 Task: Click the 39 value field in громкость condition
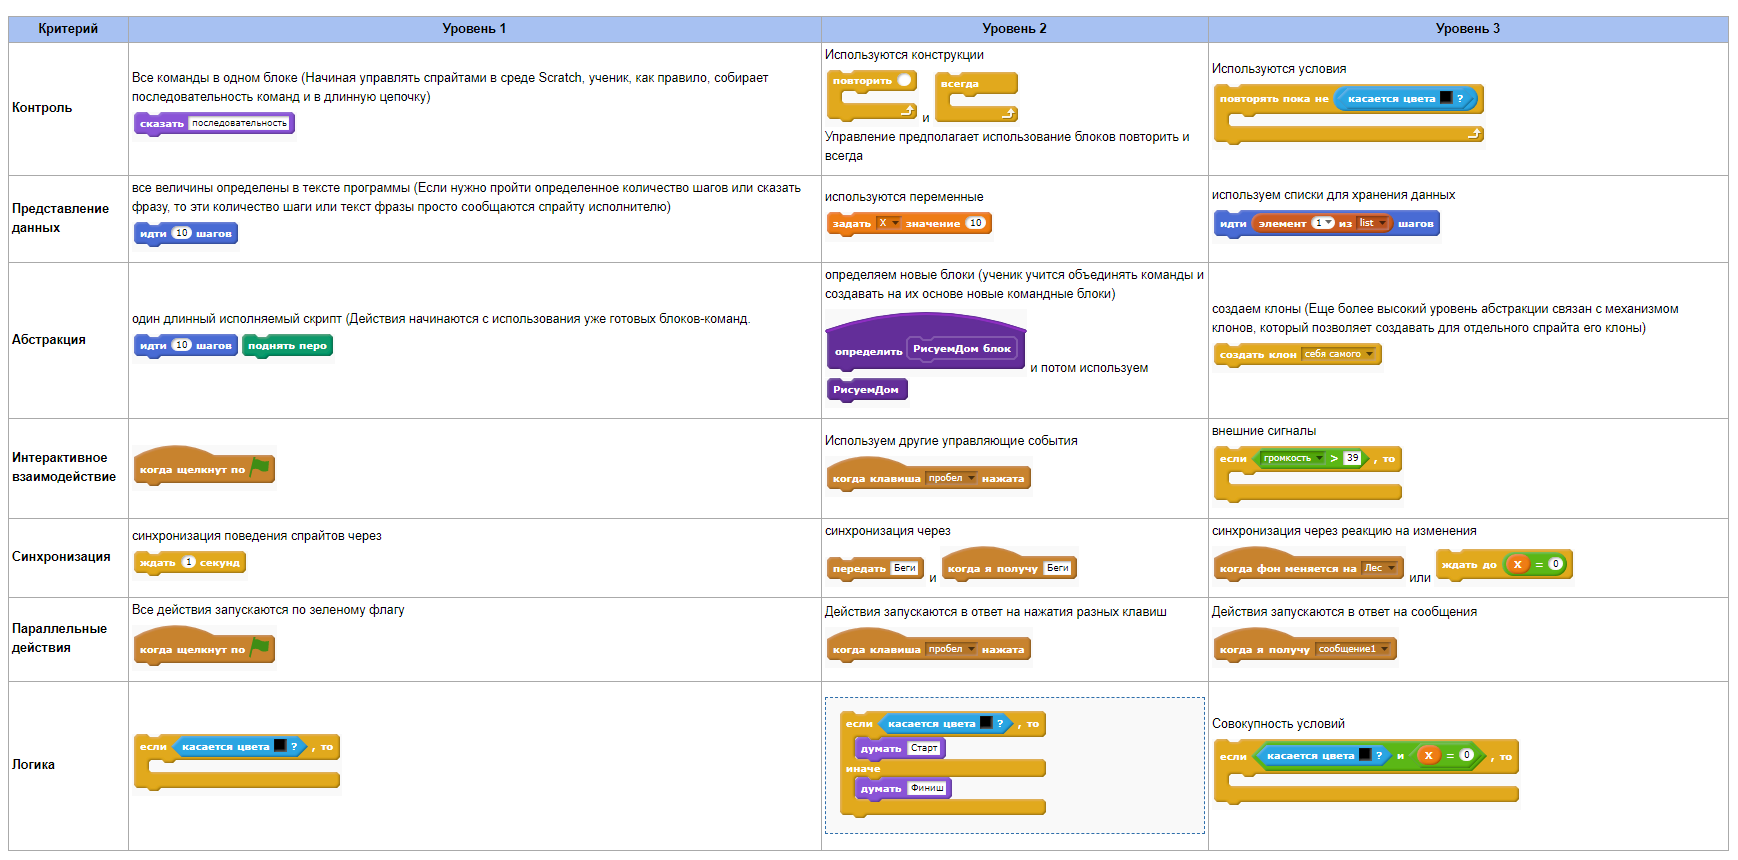[1352, 458]
